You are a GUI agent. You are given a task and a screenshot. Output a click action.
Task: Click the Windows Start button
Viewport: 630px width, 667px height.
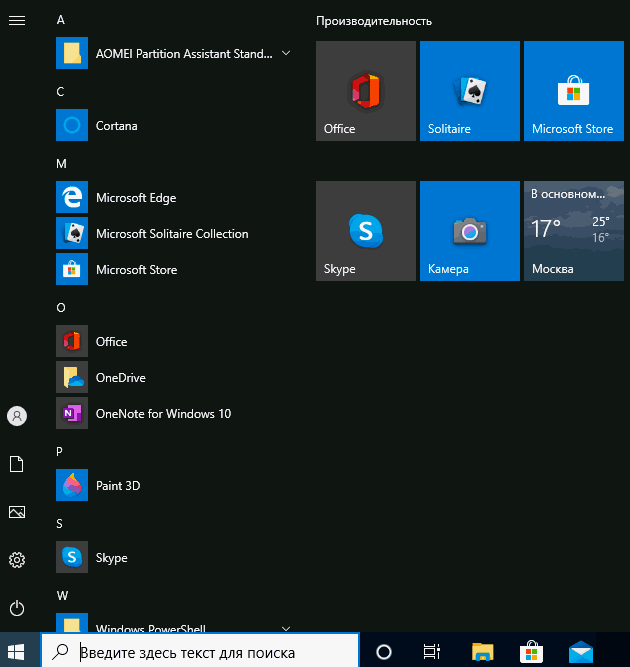[16, 651]
